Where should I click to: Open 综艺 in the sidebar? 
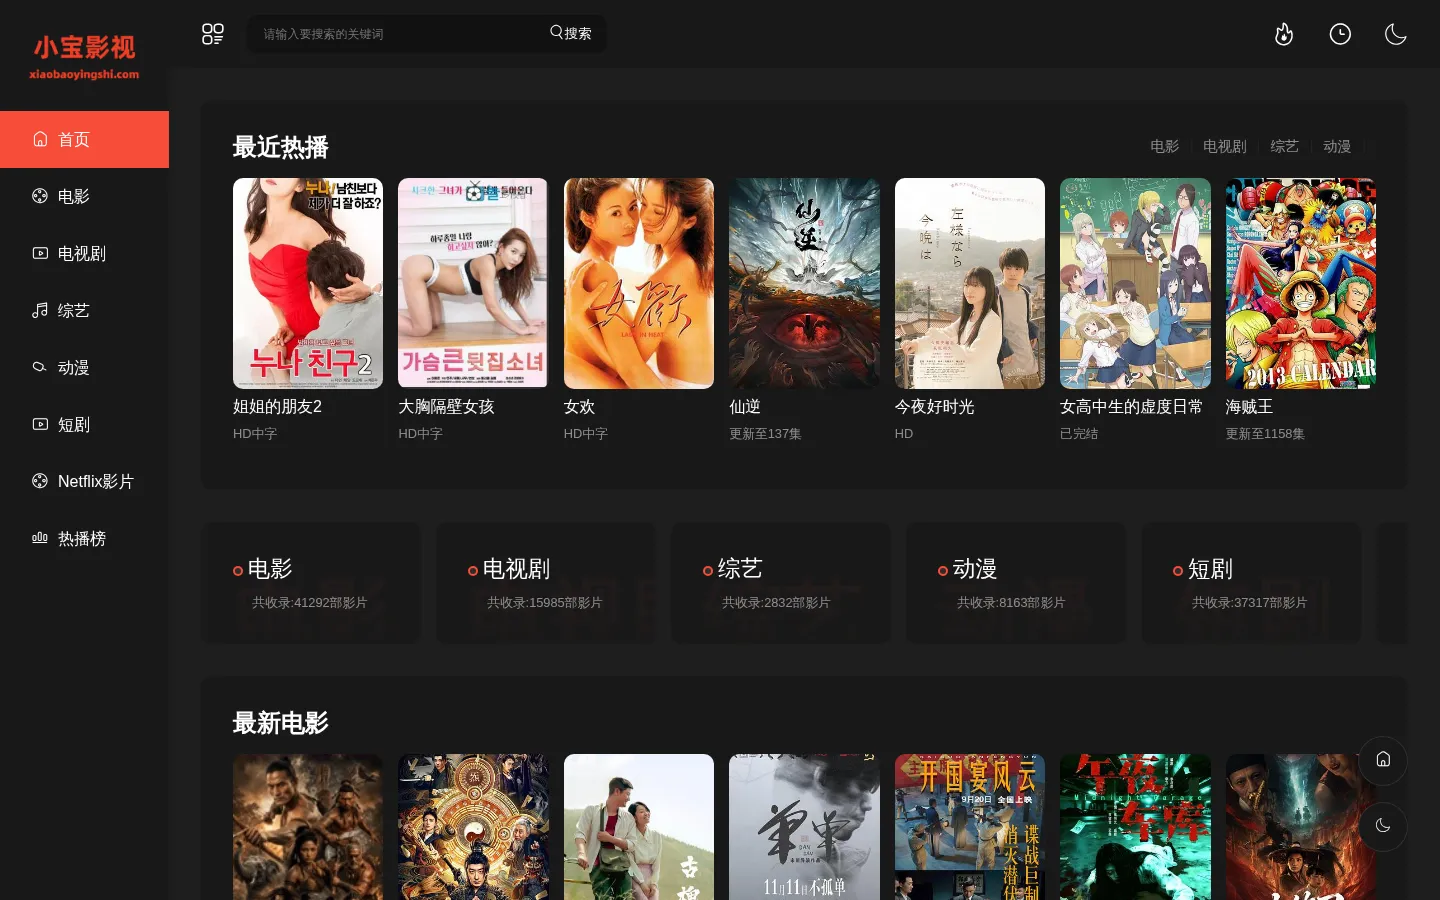(84, 310)
